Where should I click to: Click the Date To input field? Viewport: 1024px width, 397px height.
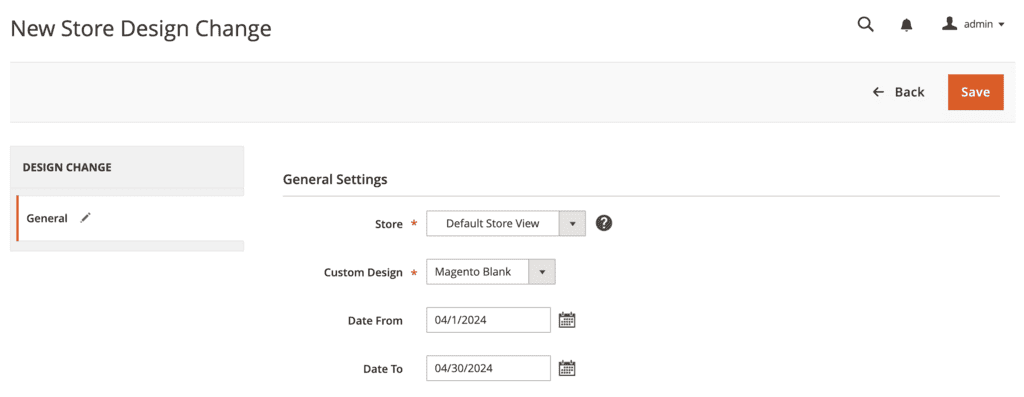(x=488, y=368)
